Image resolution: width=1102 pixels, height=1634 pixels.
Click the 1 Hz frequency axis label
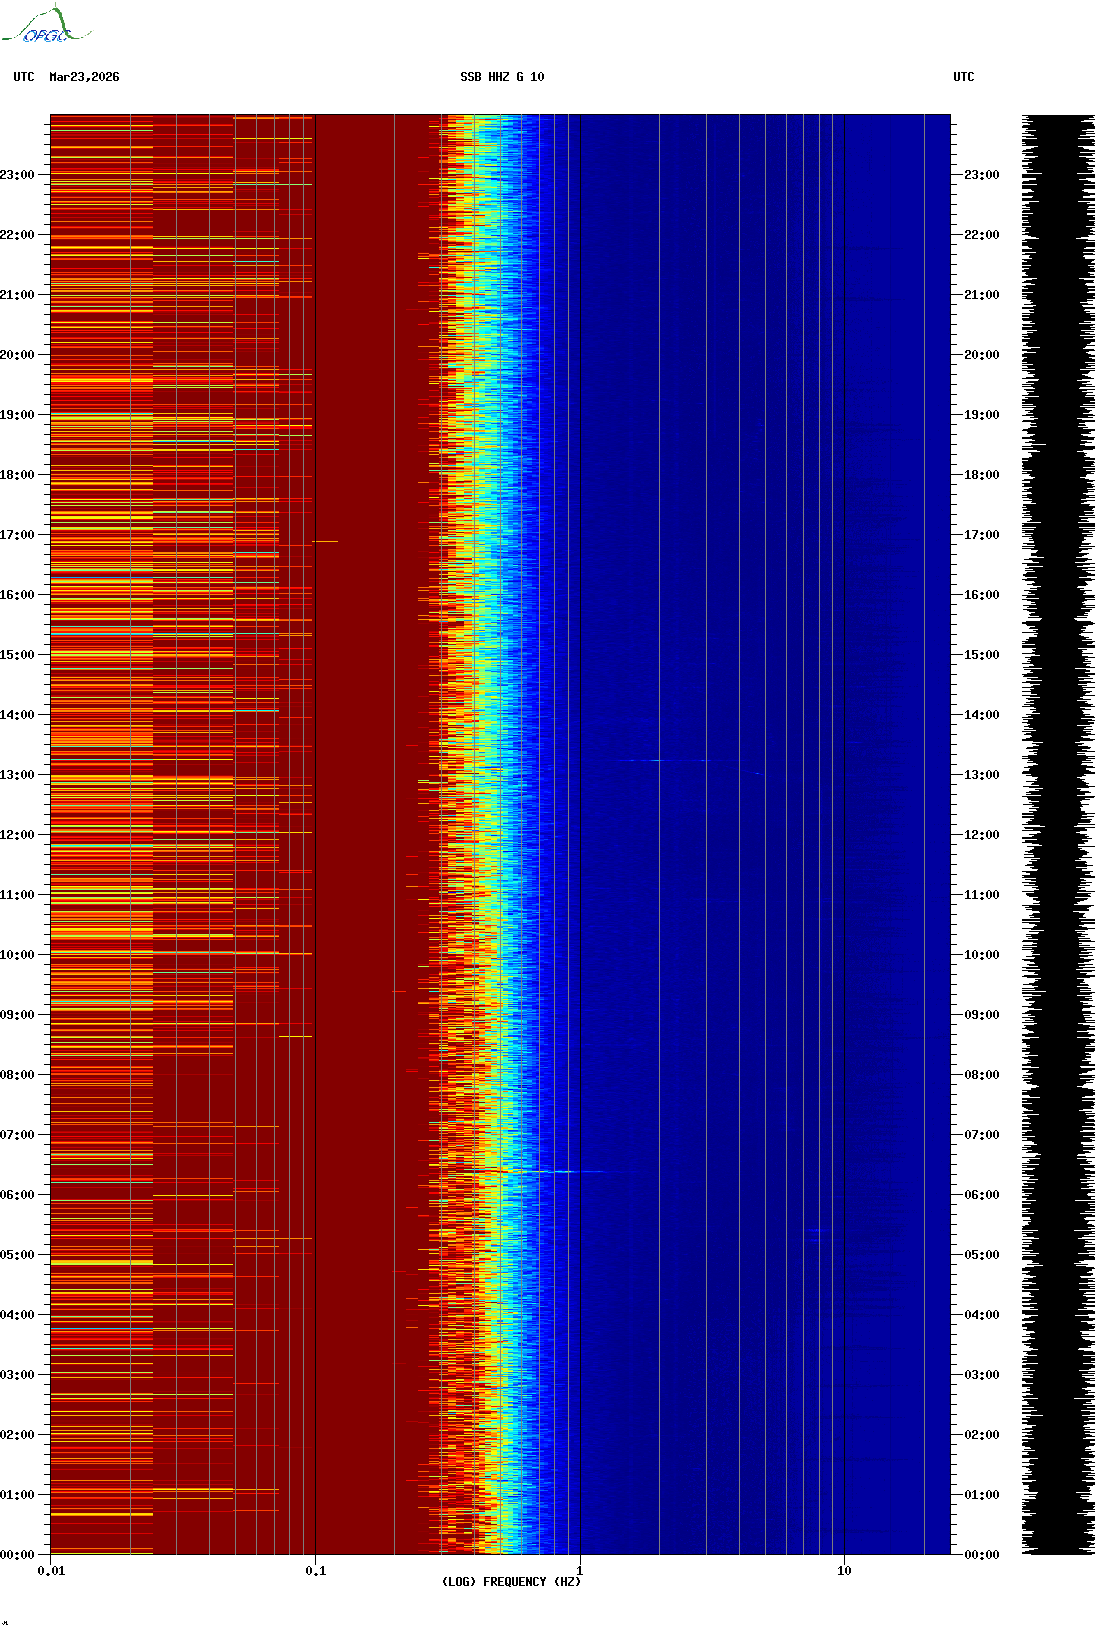[579, 1571]
